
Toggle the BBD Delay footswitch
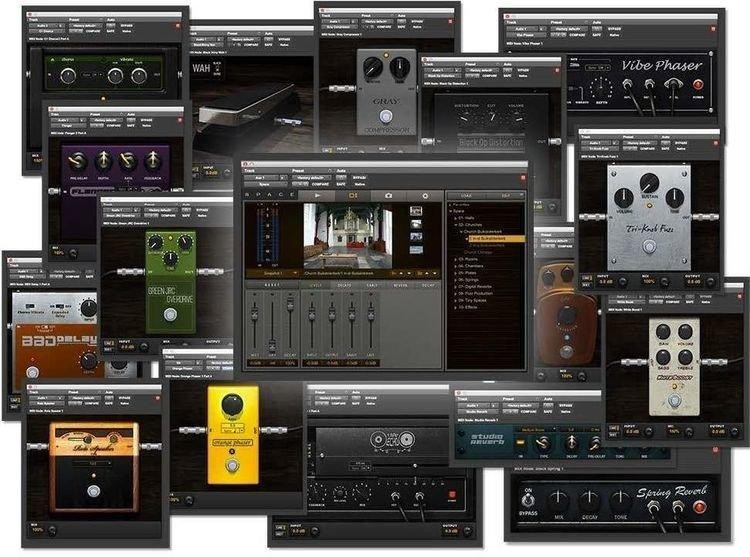(x=32, y=372)
